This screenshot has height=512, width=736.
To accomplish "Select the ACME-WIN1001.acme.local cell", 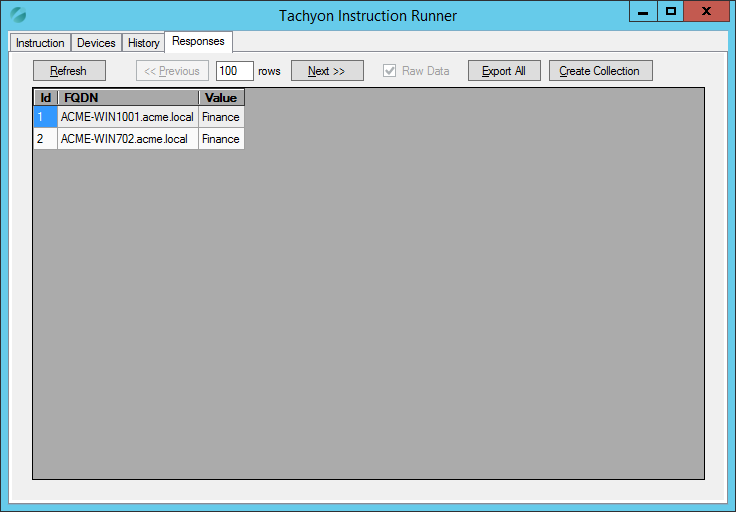I will [127, 117].
